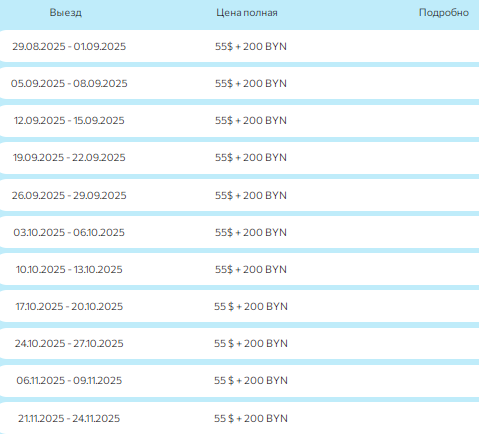The image size is (479, 434).
Task: Click the price in the 21.11.2025 row
Action: coord(251,418)
